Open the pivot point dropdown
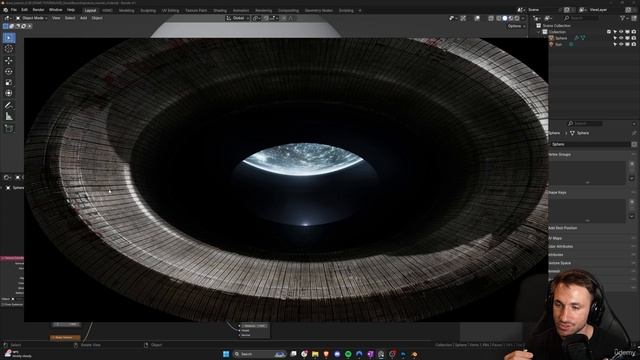This screenshot has height=360, width=640. point(256,18)
